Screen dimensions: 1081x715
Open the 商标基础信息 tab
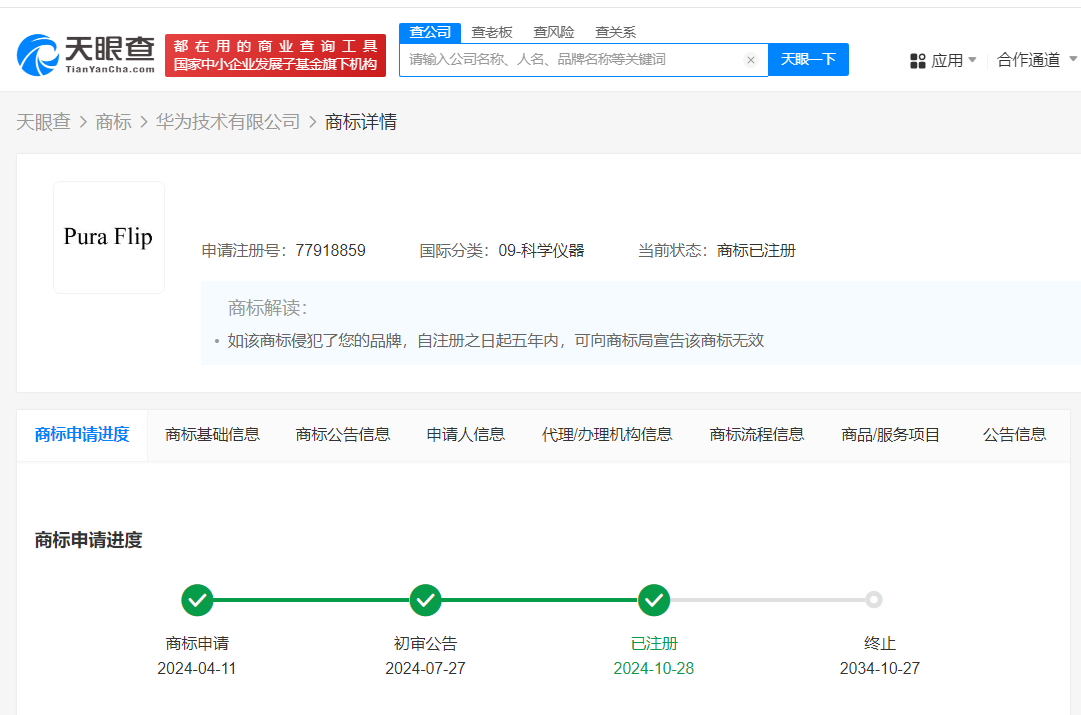click(x=212, y=434)
